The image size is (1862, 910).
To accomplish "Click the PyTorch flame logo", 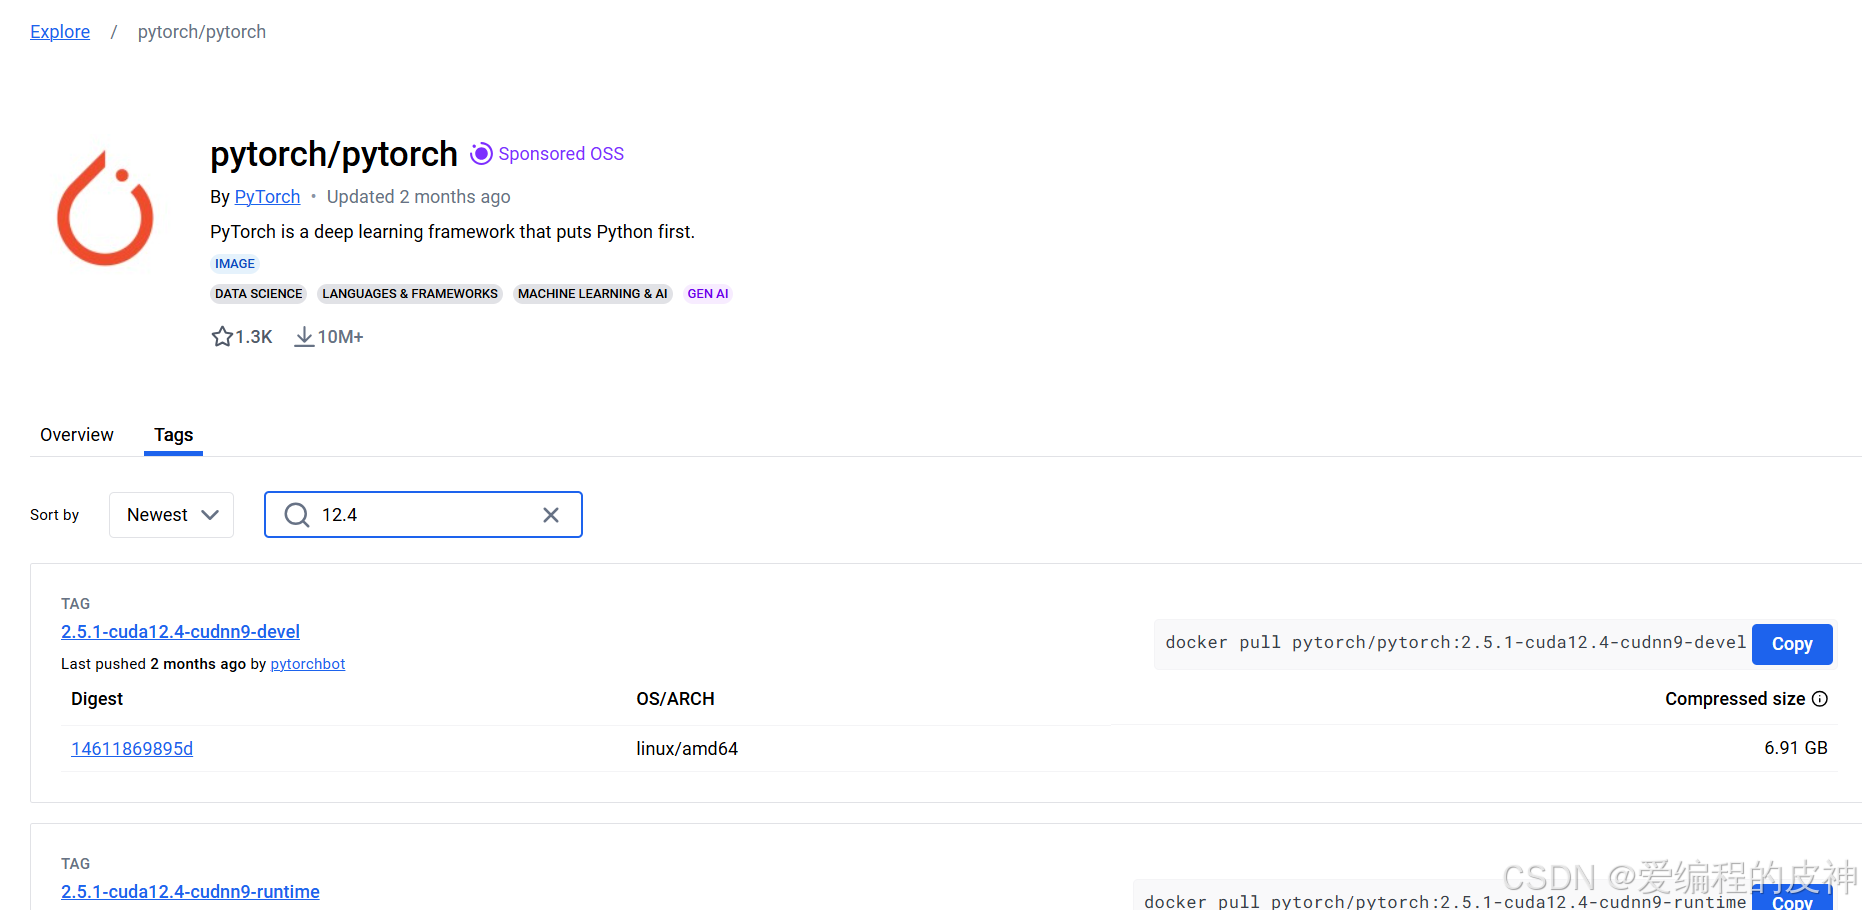I will pos(105,209).
